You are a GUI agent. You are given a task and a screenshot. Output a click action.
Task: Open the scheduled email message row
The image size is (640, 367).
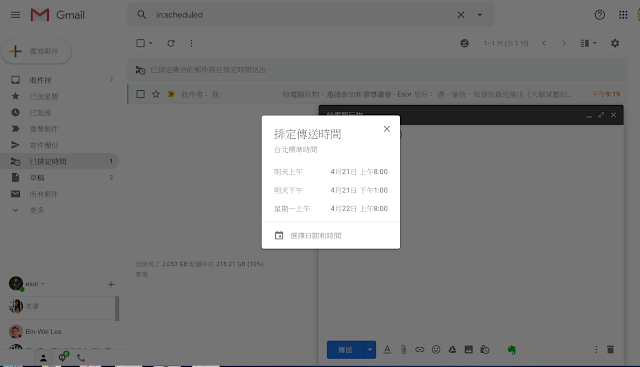click(378, 94)
